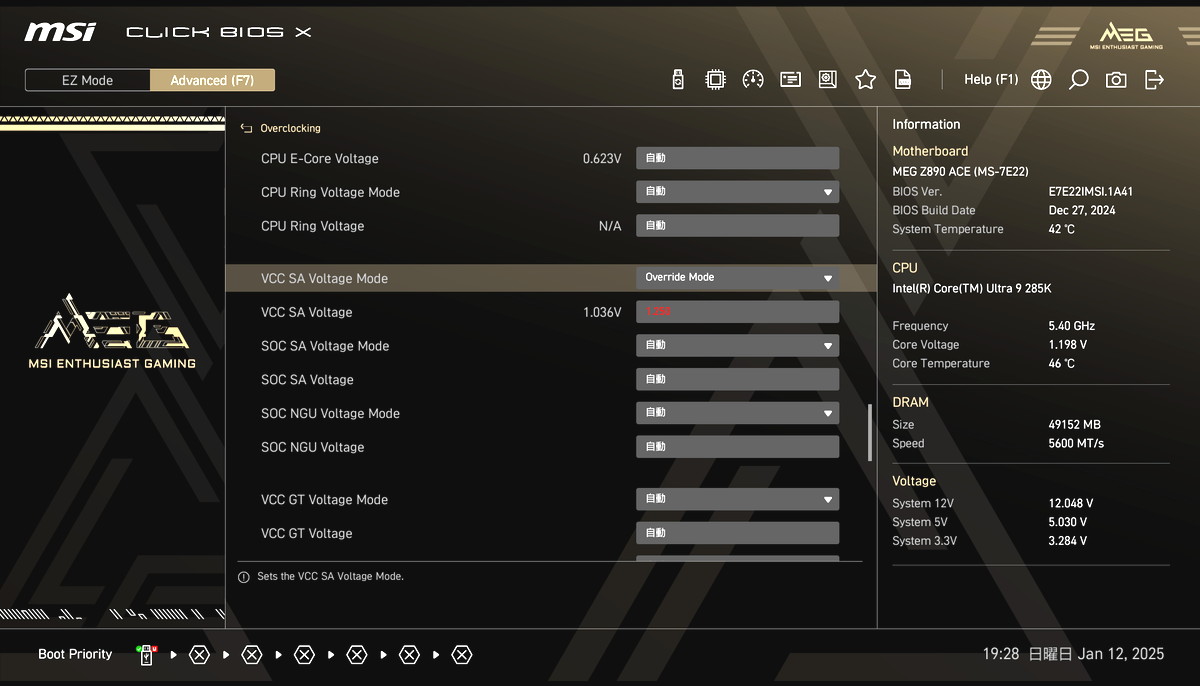Open Favorites star icon
Image resolution: width=1200 pixels, height=686 pixels.
[x=865, y=80]
